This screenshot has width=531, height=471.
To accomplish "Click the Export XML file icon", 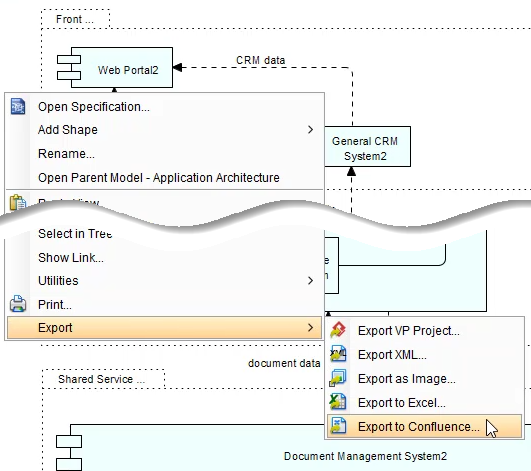I will pos(338,354).
